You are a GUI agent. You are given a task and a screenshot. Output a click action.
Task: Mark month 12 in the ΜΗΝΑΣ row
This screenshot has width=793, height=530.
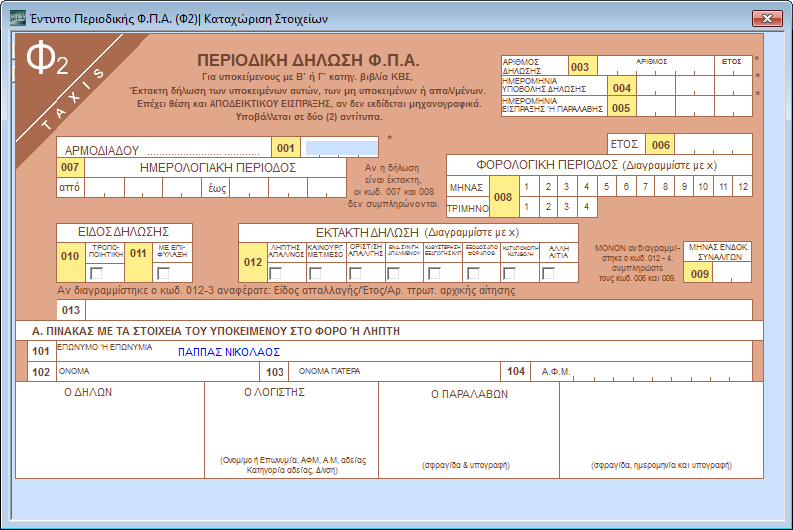click(x=743, y=187)
